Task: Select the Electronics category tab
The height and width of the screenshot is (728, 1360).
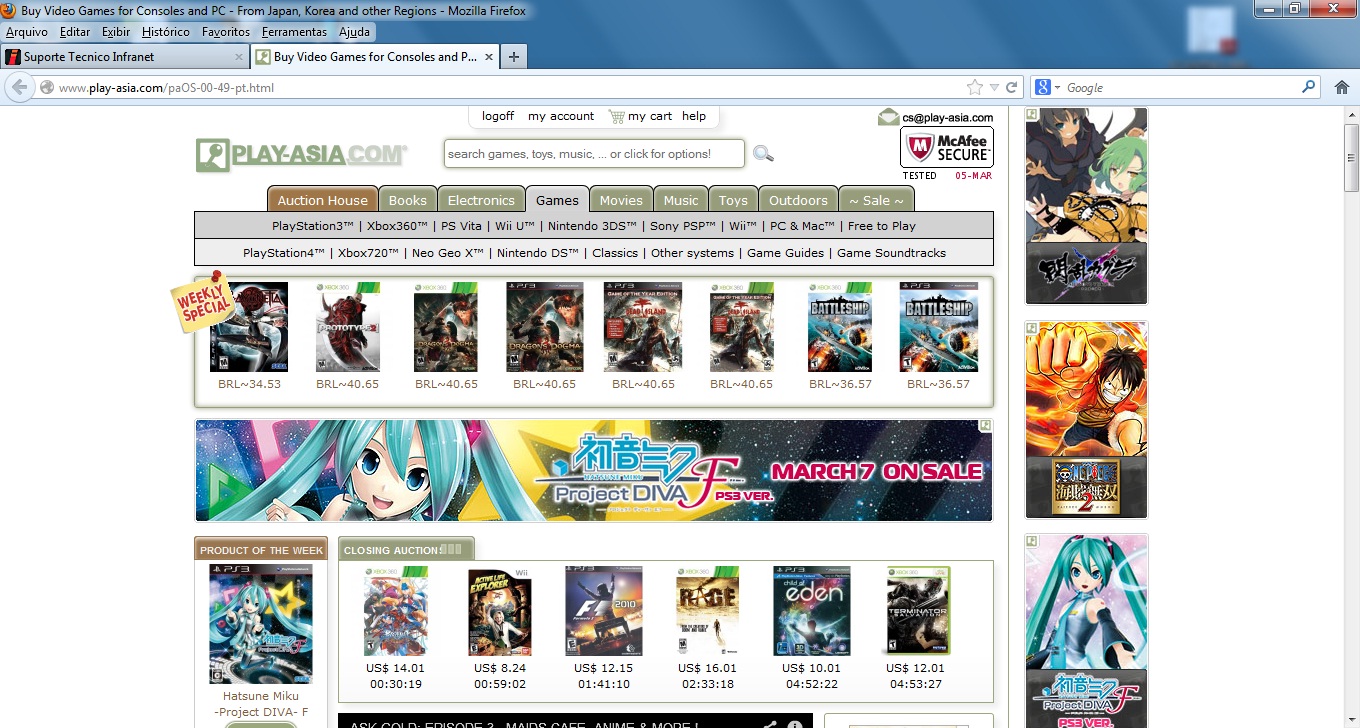Action: pos(481,200)
